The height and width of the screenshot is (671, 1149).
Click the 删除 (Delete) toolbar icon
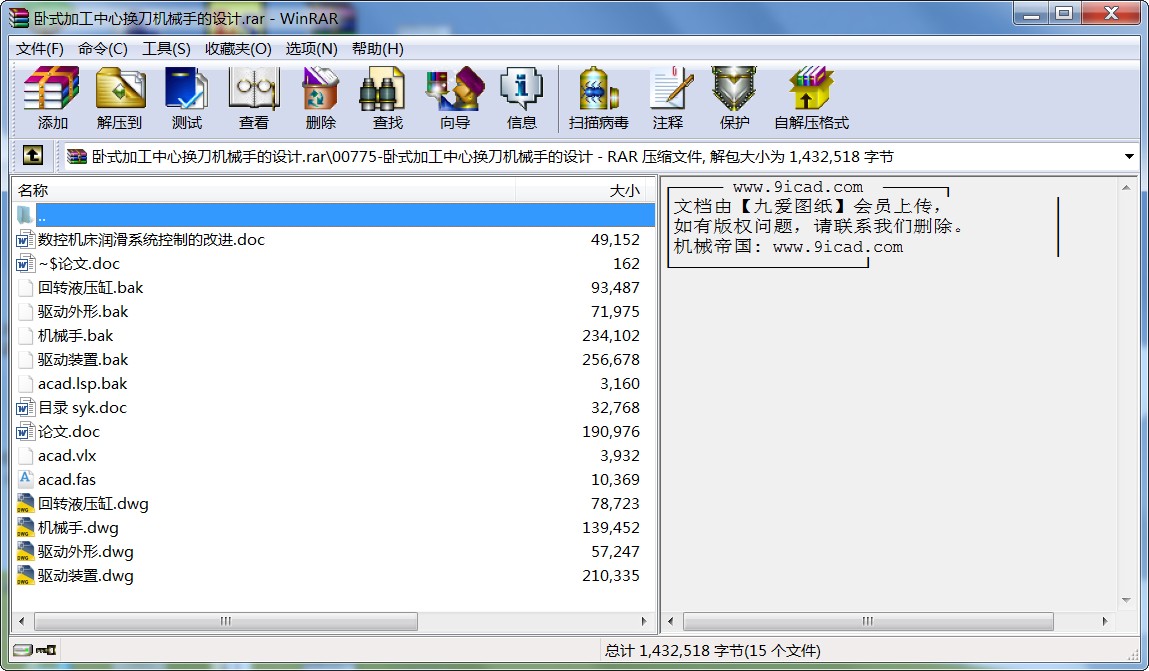pyautogui.click(x=320, y=98)
